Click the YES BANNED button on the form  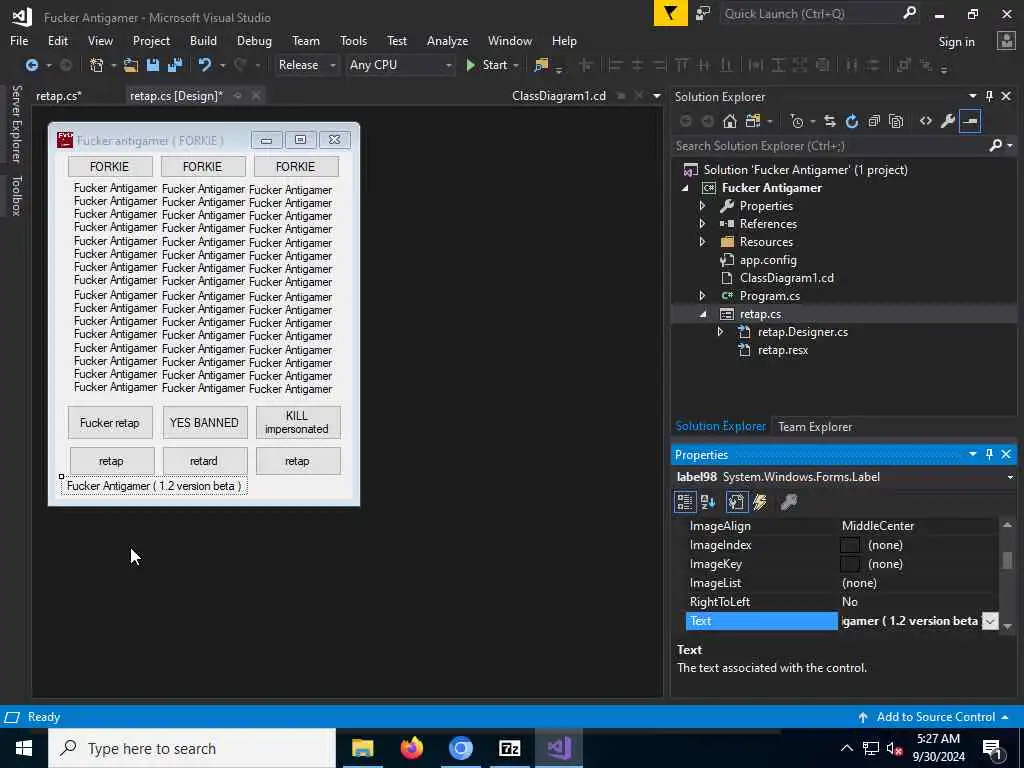(x=204, y=423)
